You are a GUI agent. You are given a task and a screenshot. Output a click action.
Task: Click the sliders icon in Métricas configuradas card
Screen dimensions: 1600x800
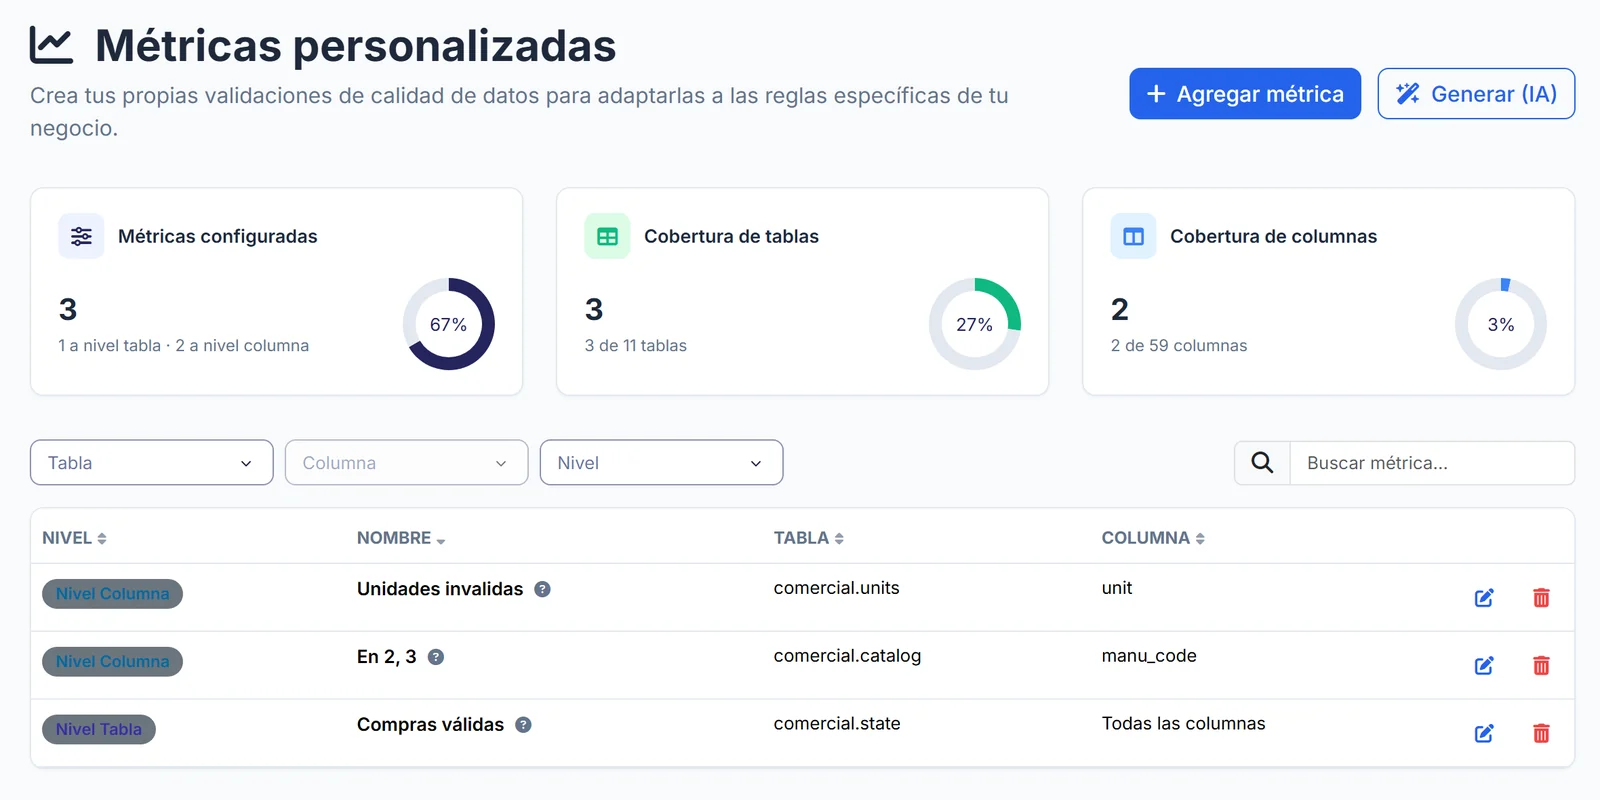tap(81, 236)
